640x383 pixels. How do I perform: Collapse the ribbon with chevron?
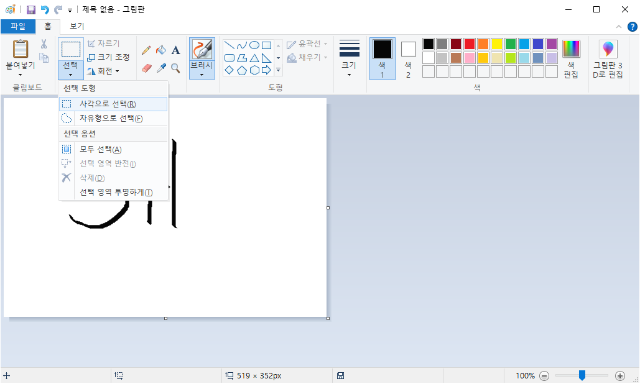click(619, 27)
